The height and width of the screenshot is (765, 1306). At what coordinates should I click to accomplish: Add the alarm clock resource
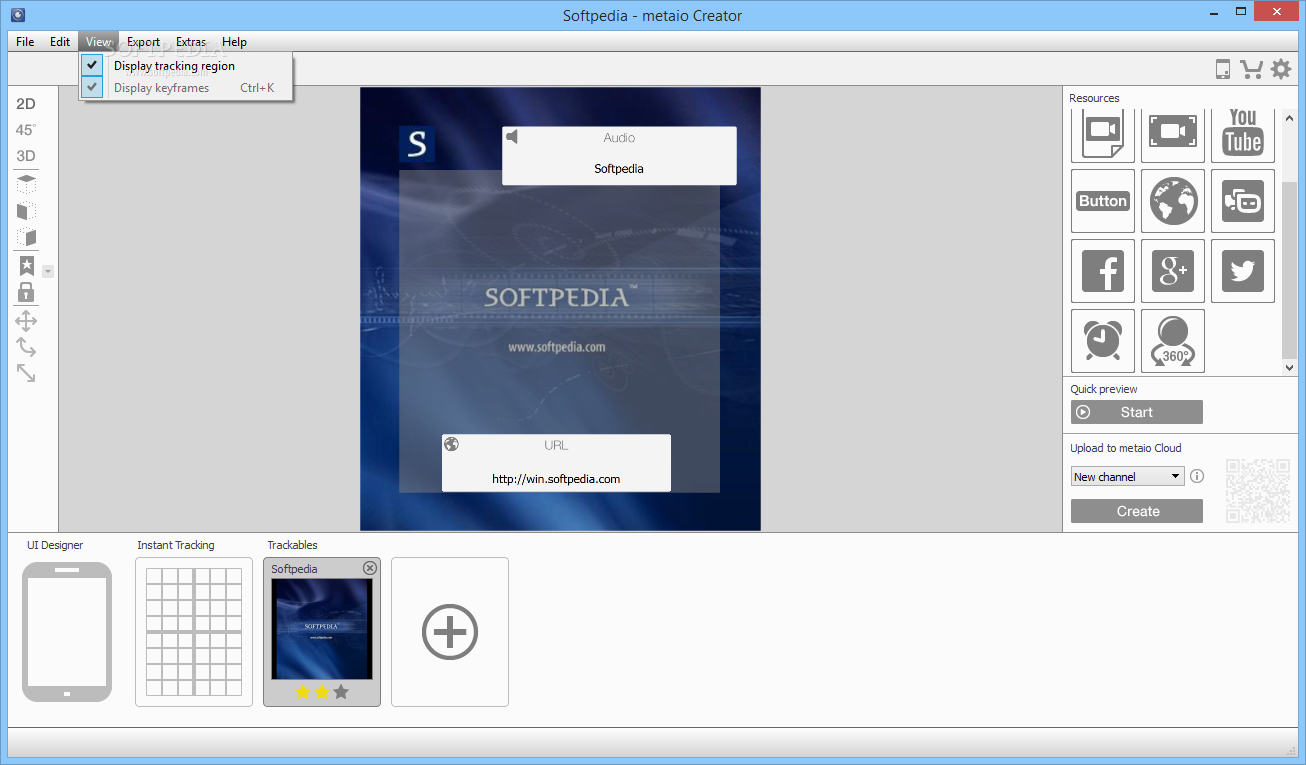point(1103,341)
